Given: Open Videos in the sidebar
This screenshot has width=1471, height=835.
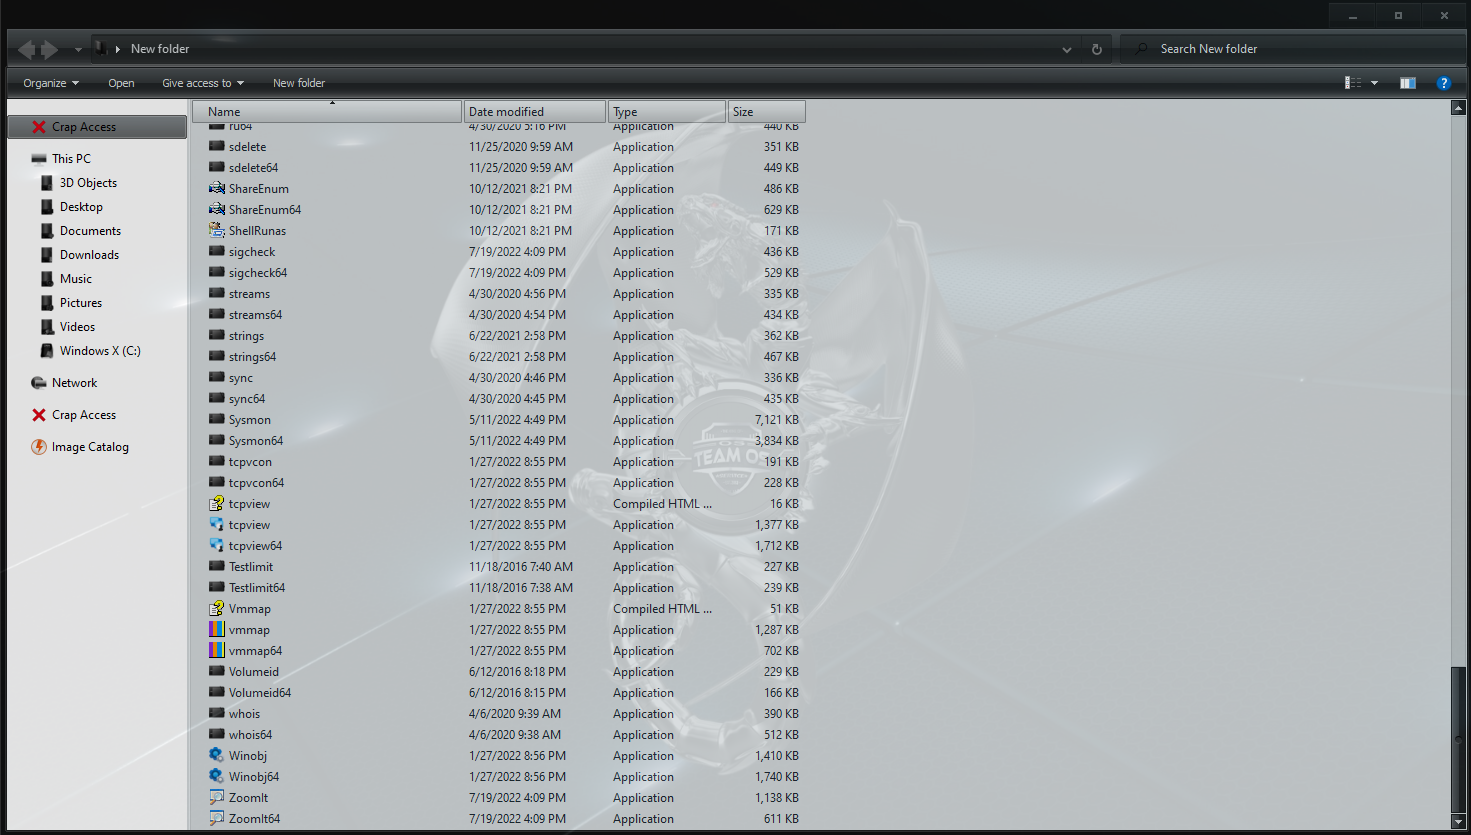Looking at the screenshot, I should (x=77, y=327).
